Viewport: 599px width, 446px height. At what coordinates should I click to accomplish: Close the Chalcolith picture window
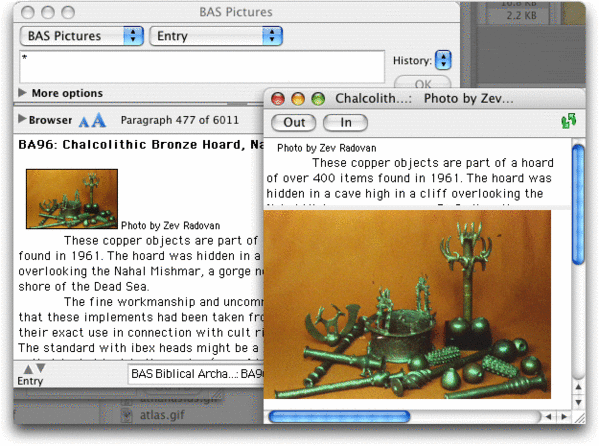[x=278, y=99]
